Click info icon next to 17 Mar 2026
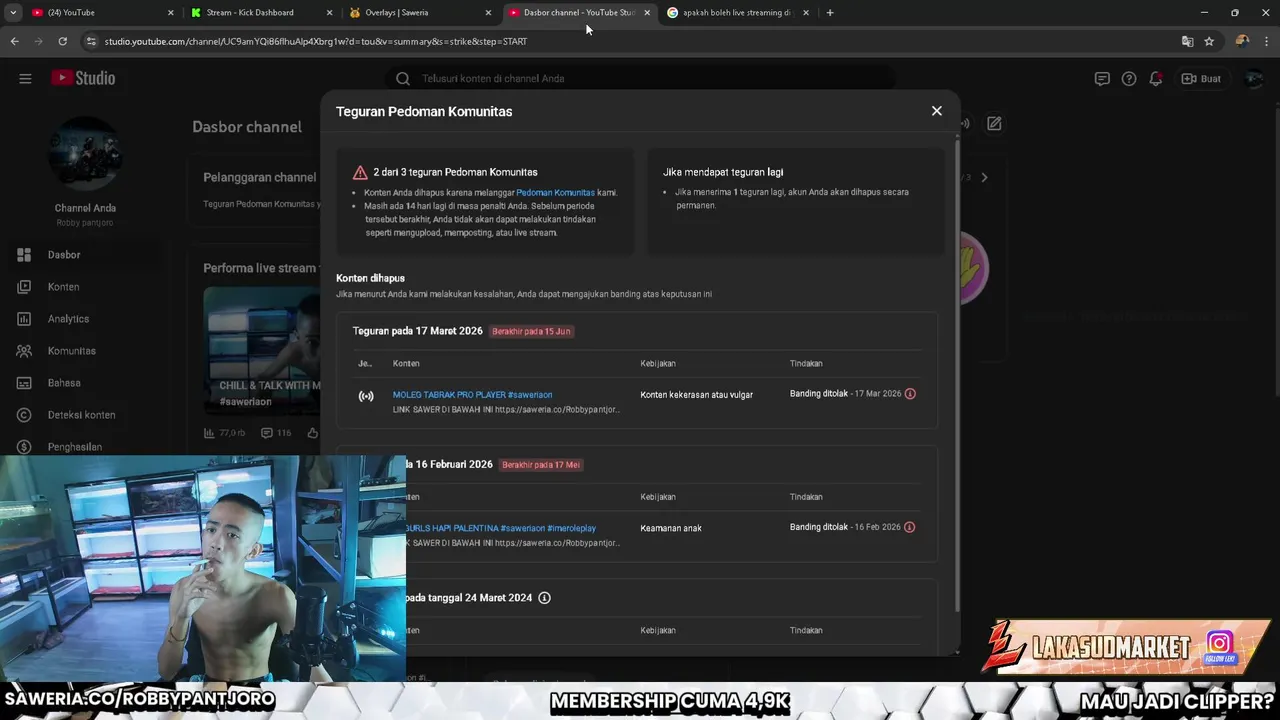Image resolution: width=1280 pixels, height=720 pixels. 910,394
